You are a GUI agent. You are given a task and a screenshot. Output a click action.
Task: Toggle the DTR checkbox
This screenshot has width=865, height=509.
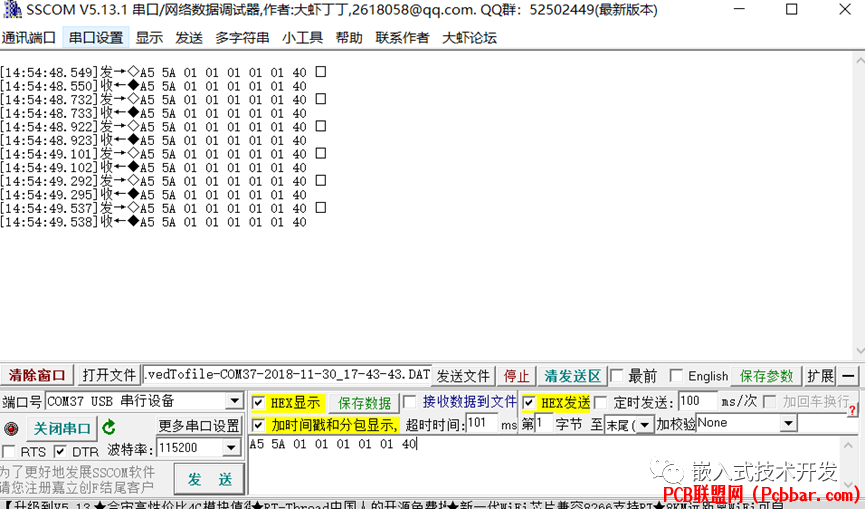point(60,452)
